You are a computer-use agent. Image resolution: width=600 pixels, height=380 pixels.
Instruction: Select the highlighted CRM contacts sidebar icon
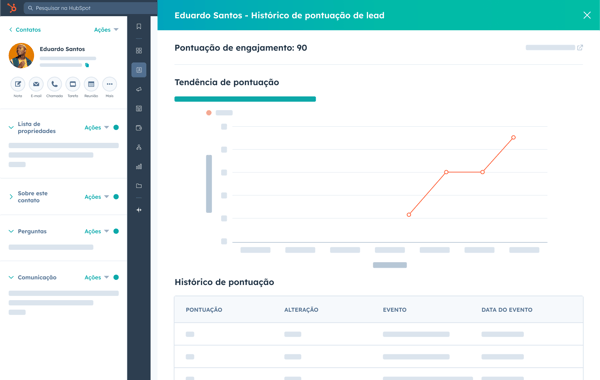[139, 70]
